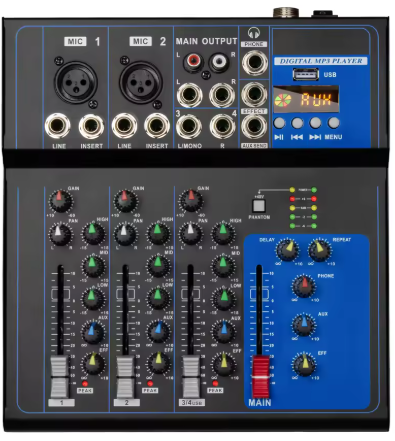Click channel 2 INSERT jack
This screenshot has width=395, height=441.
pos(157,126)
